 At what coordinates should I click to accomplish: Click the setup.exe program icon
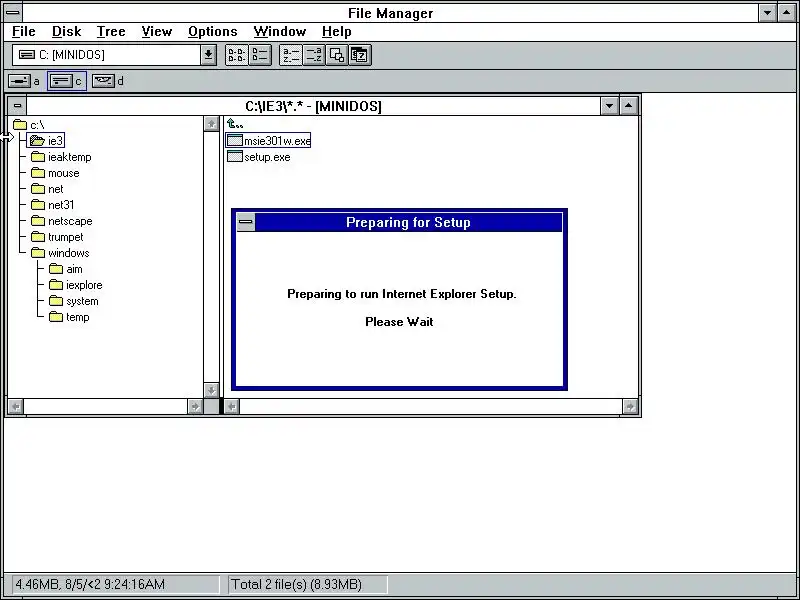(x=234, y=157)
